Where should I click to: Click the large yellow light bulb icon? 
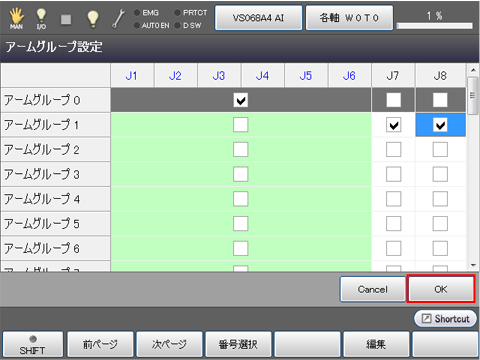coord(92,18)
